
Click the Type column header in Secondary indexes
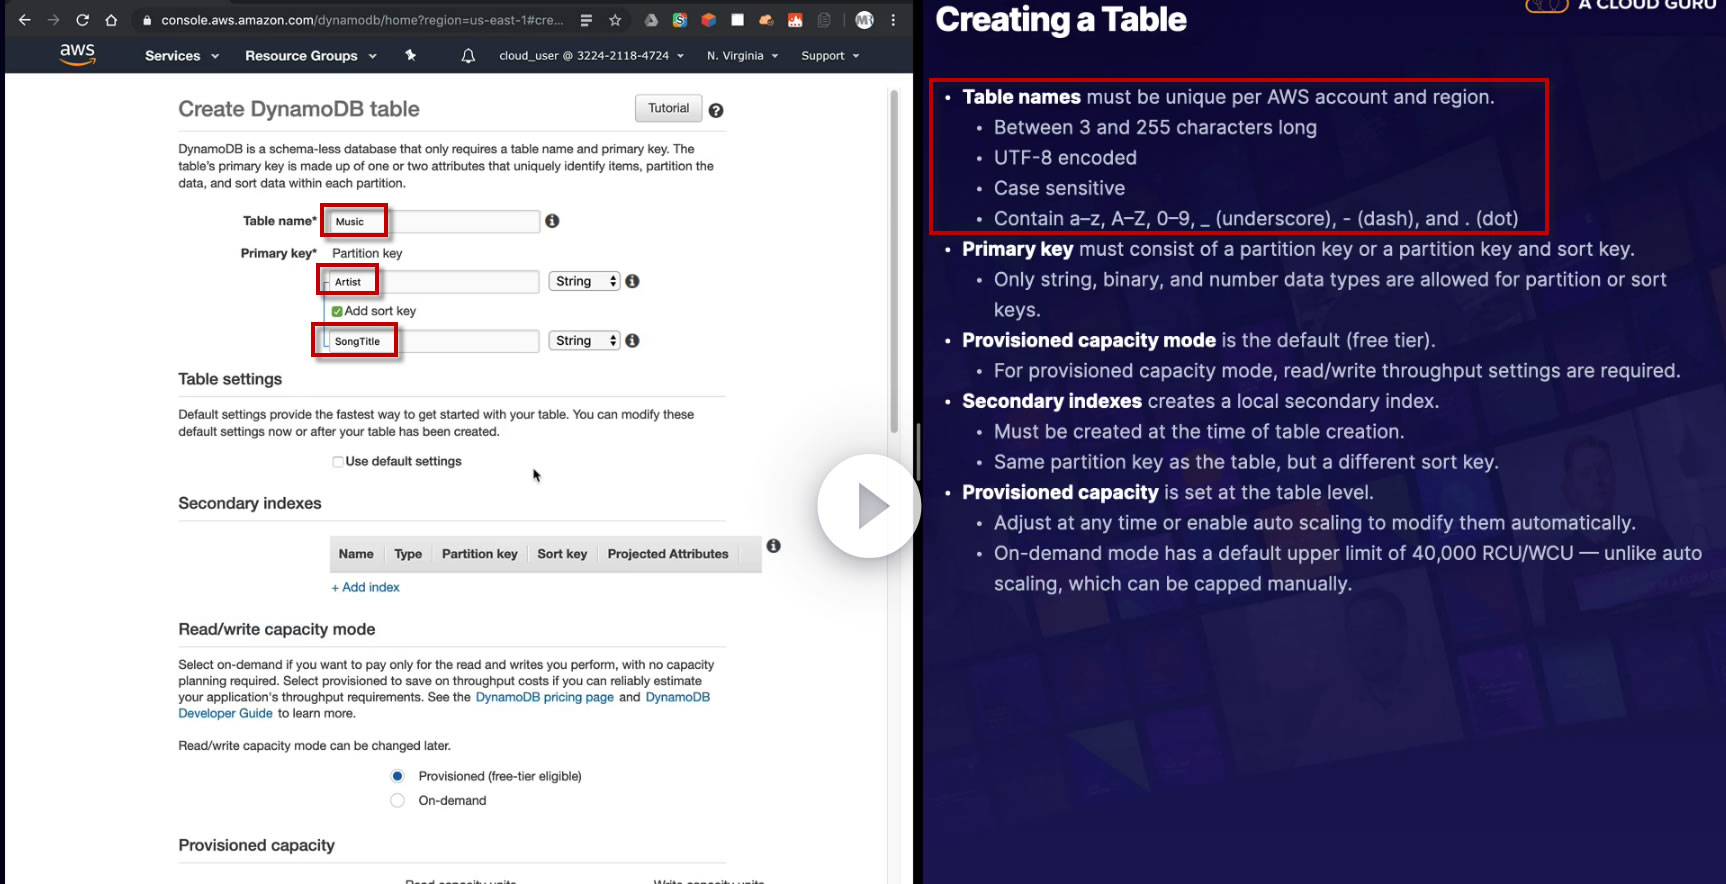pos(408,554)
